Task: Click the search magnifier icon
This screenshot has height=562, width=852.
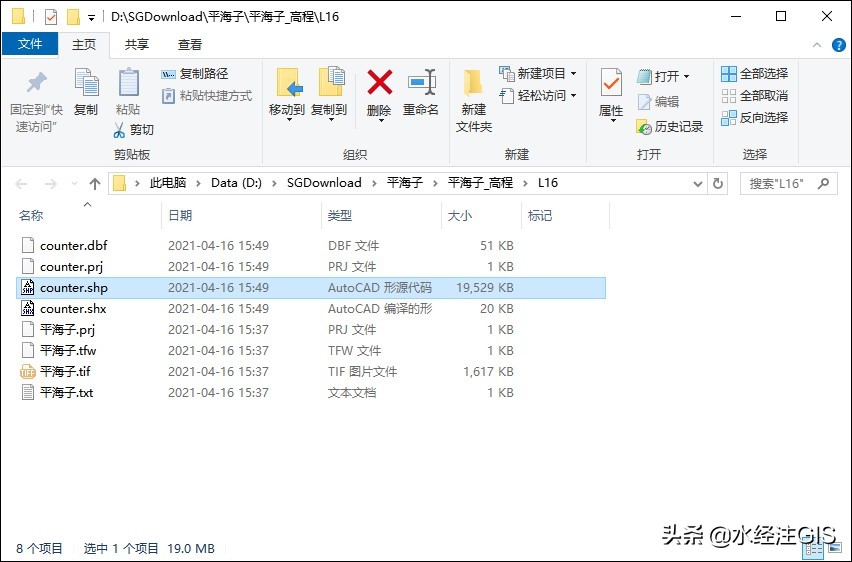Action: coord(824,184)
